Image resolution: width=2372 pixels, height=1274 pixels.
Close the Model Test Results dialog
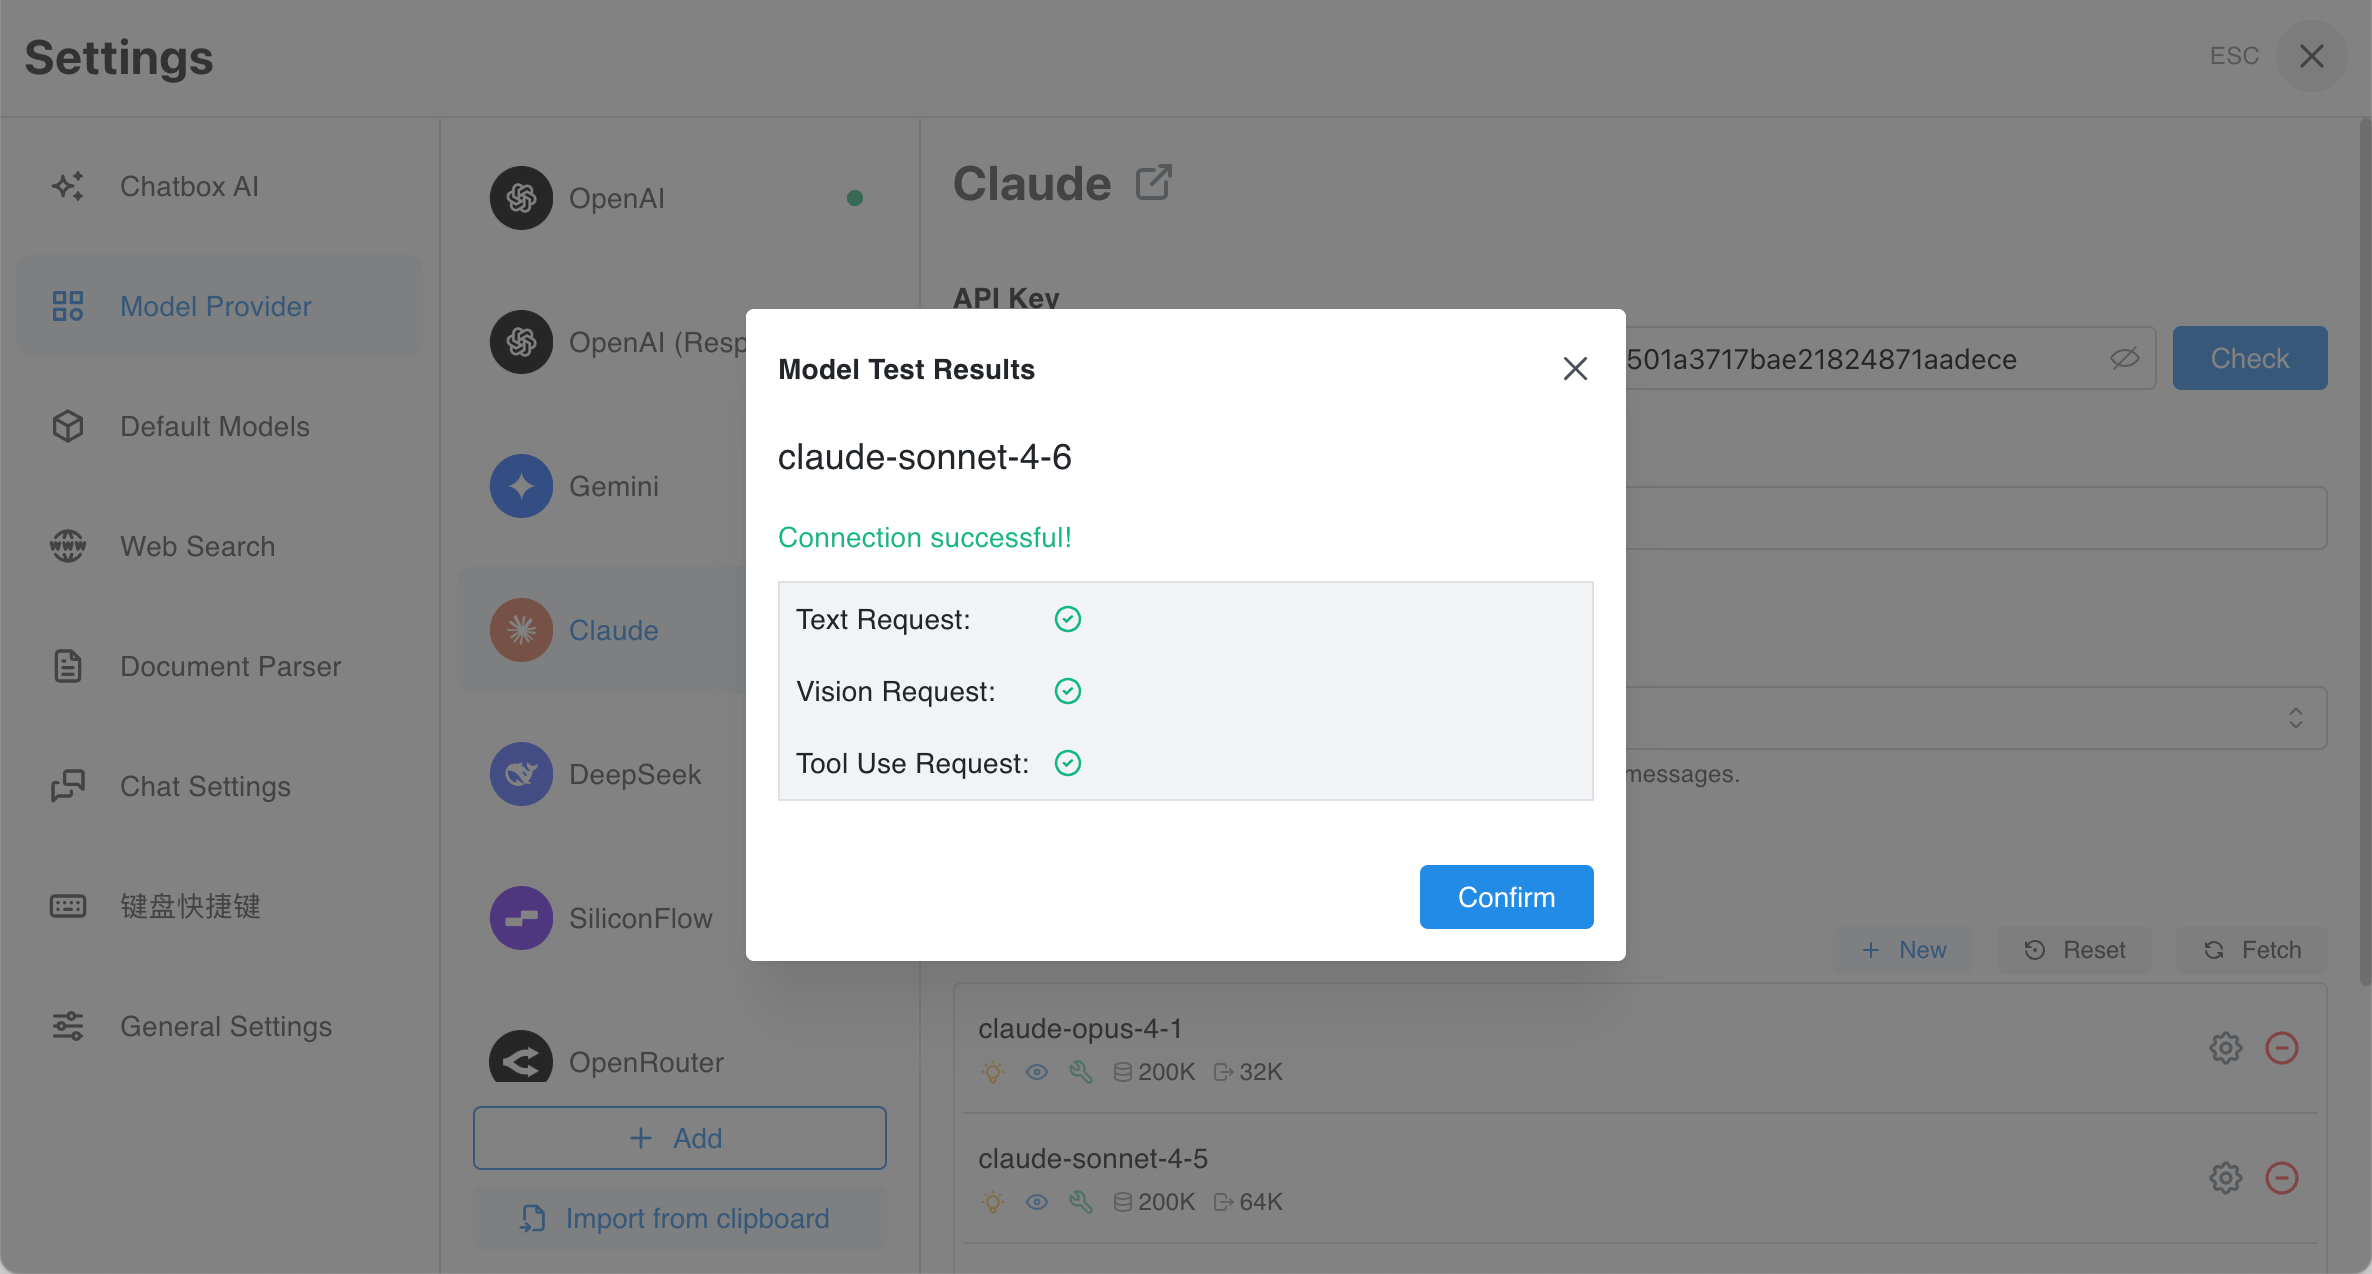[x=1575, y=369]
